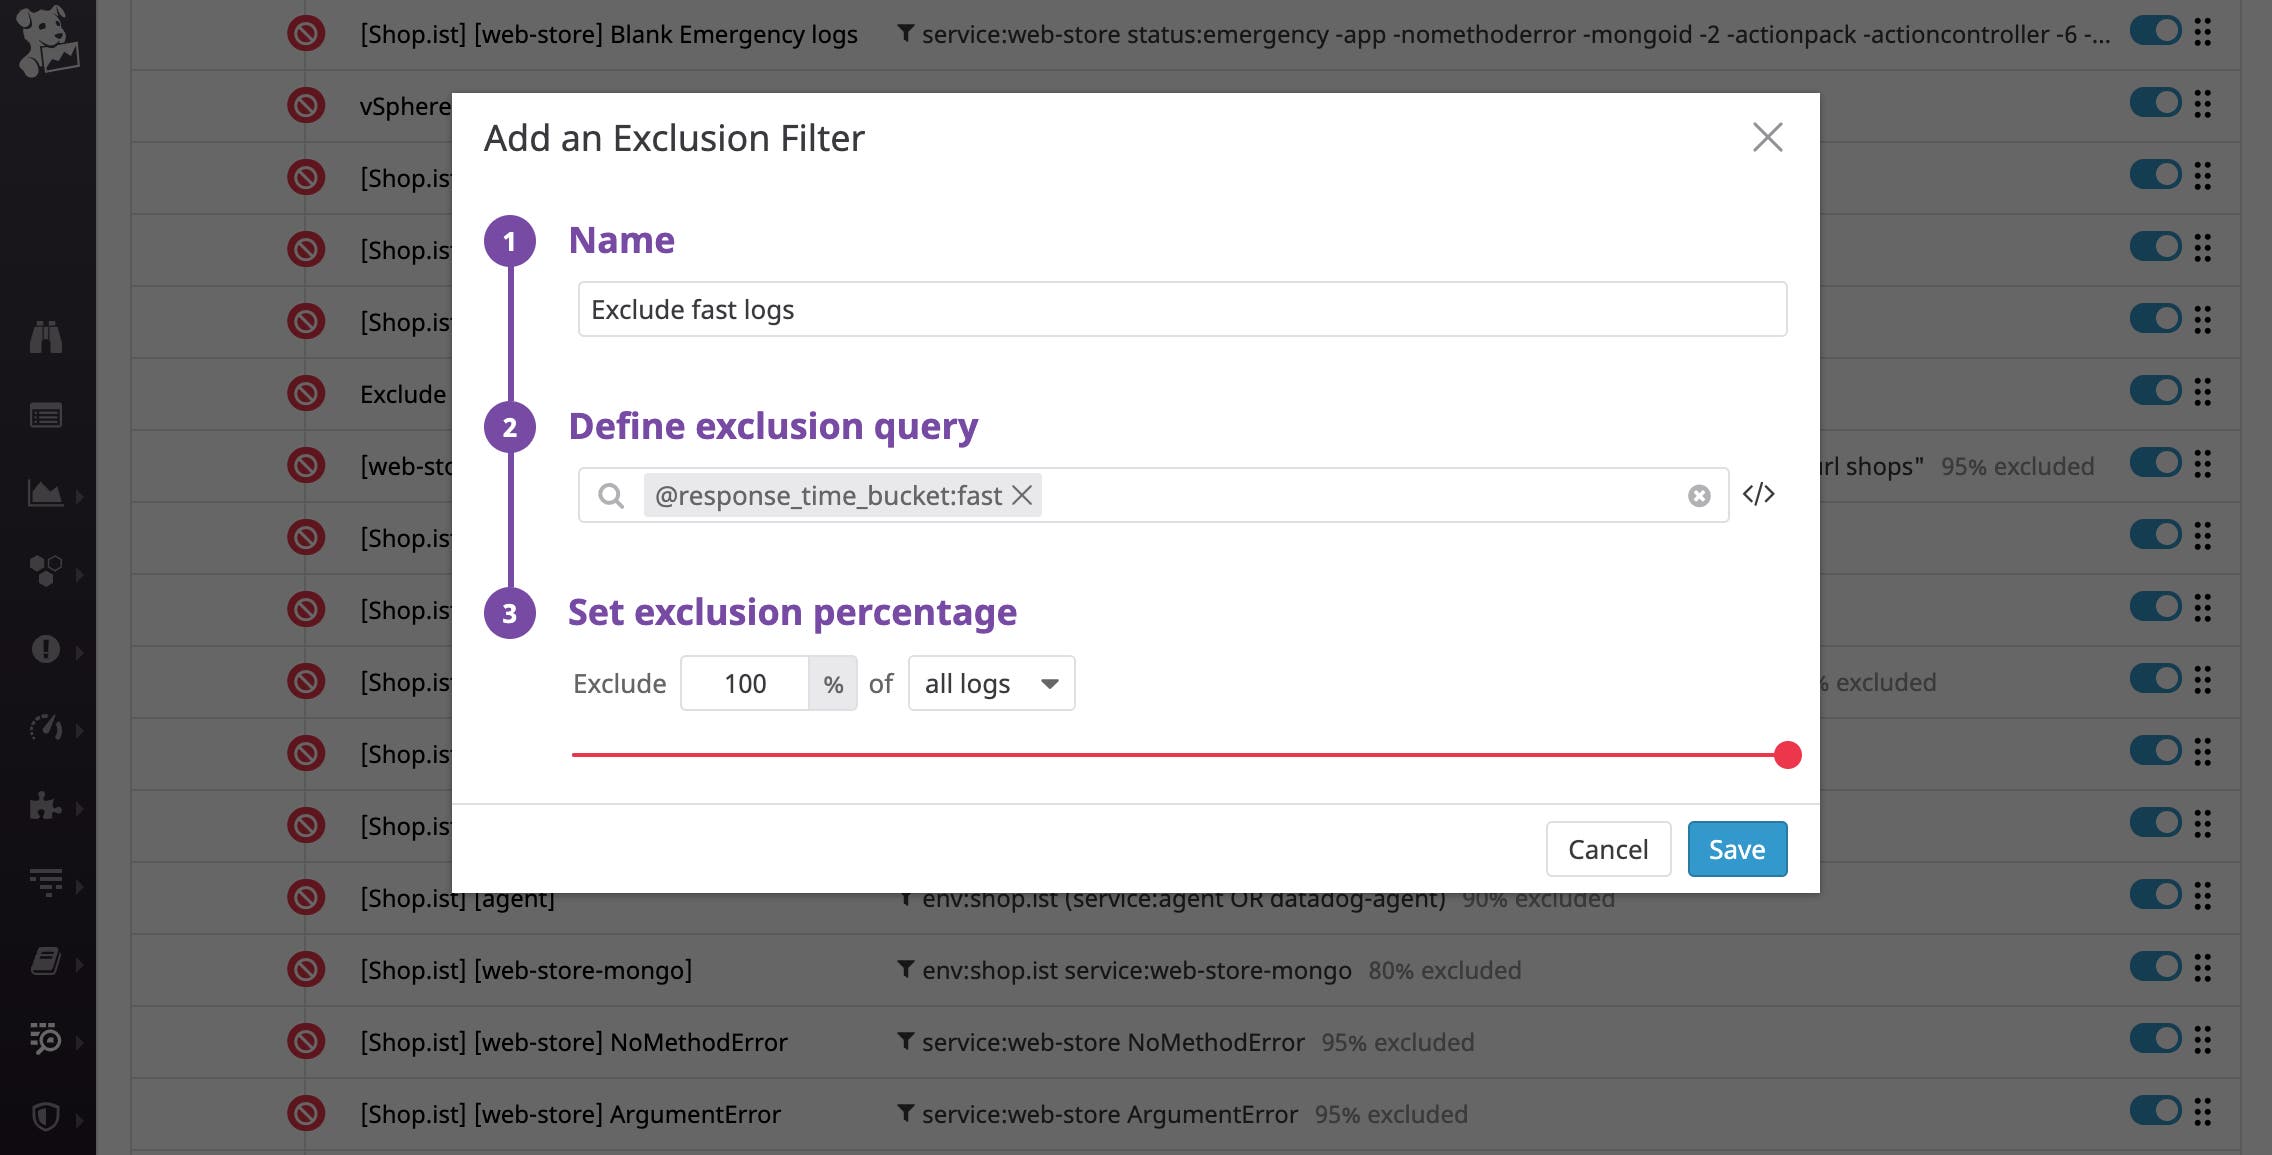The image size is (2272, 1155).
Task: Toggle the Blank Emergency logs filter switch
Action: 2157,31
